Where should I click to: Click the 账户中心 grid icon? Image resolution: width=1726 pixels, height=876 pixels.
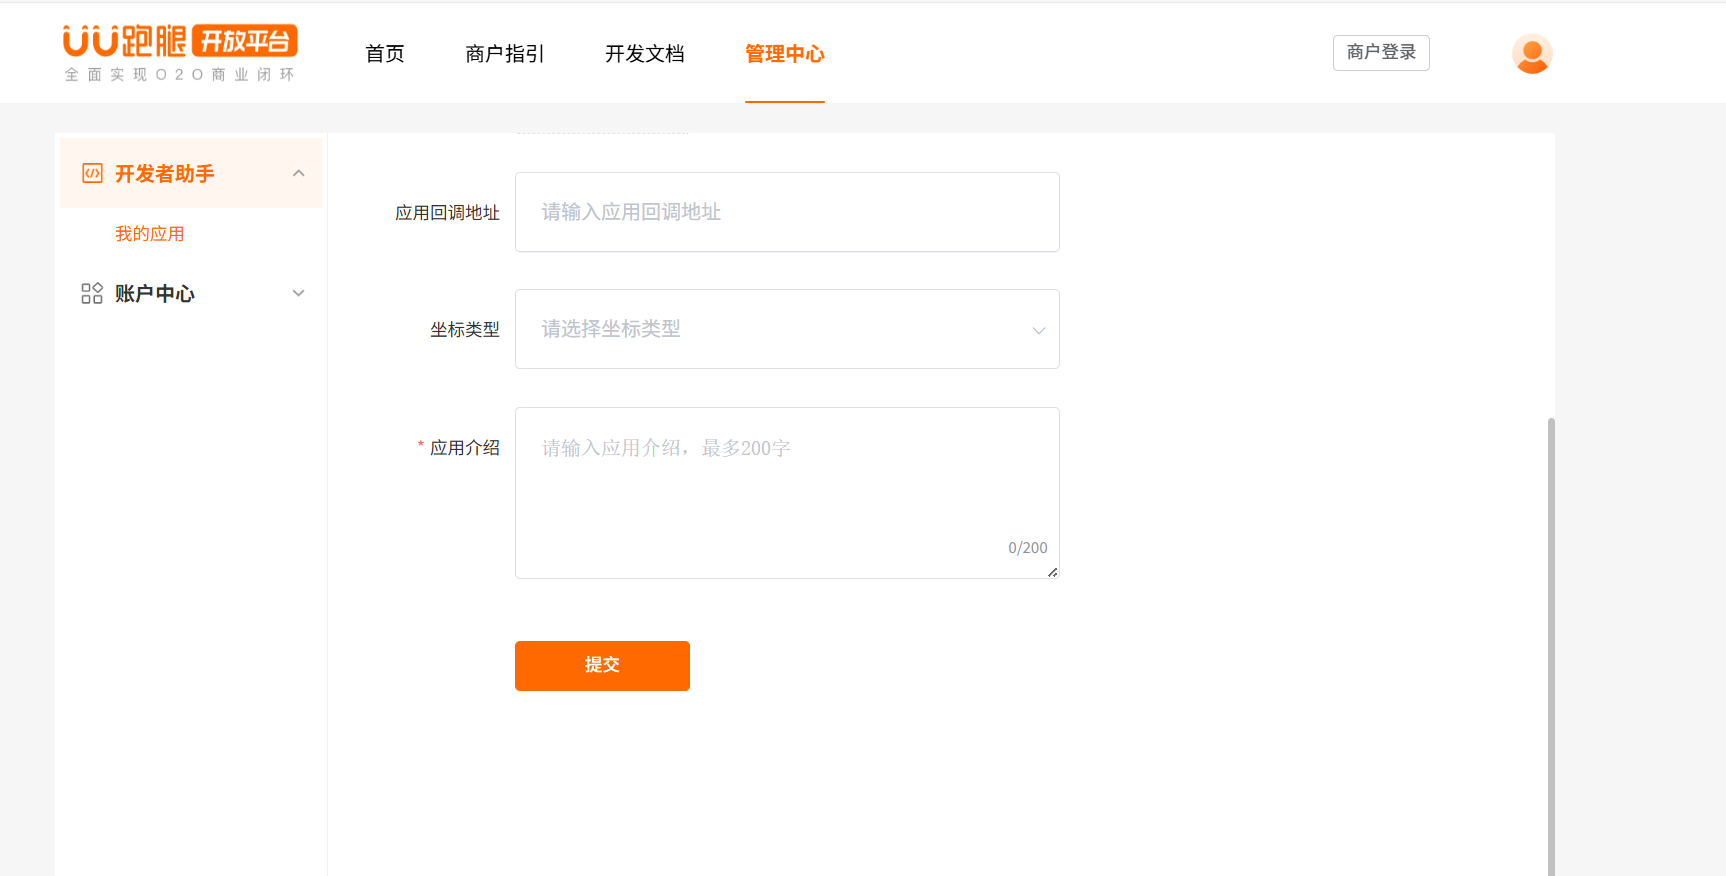(92, 293)
